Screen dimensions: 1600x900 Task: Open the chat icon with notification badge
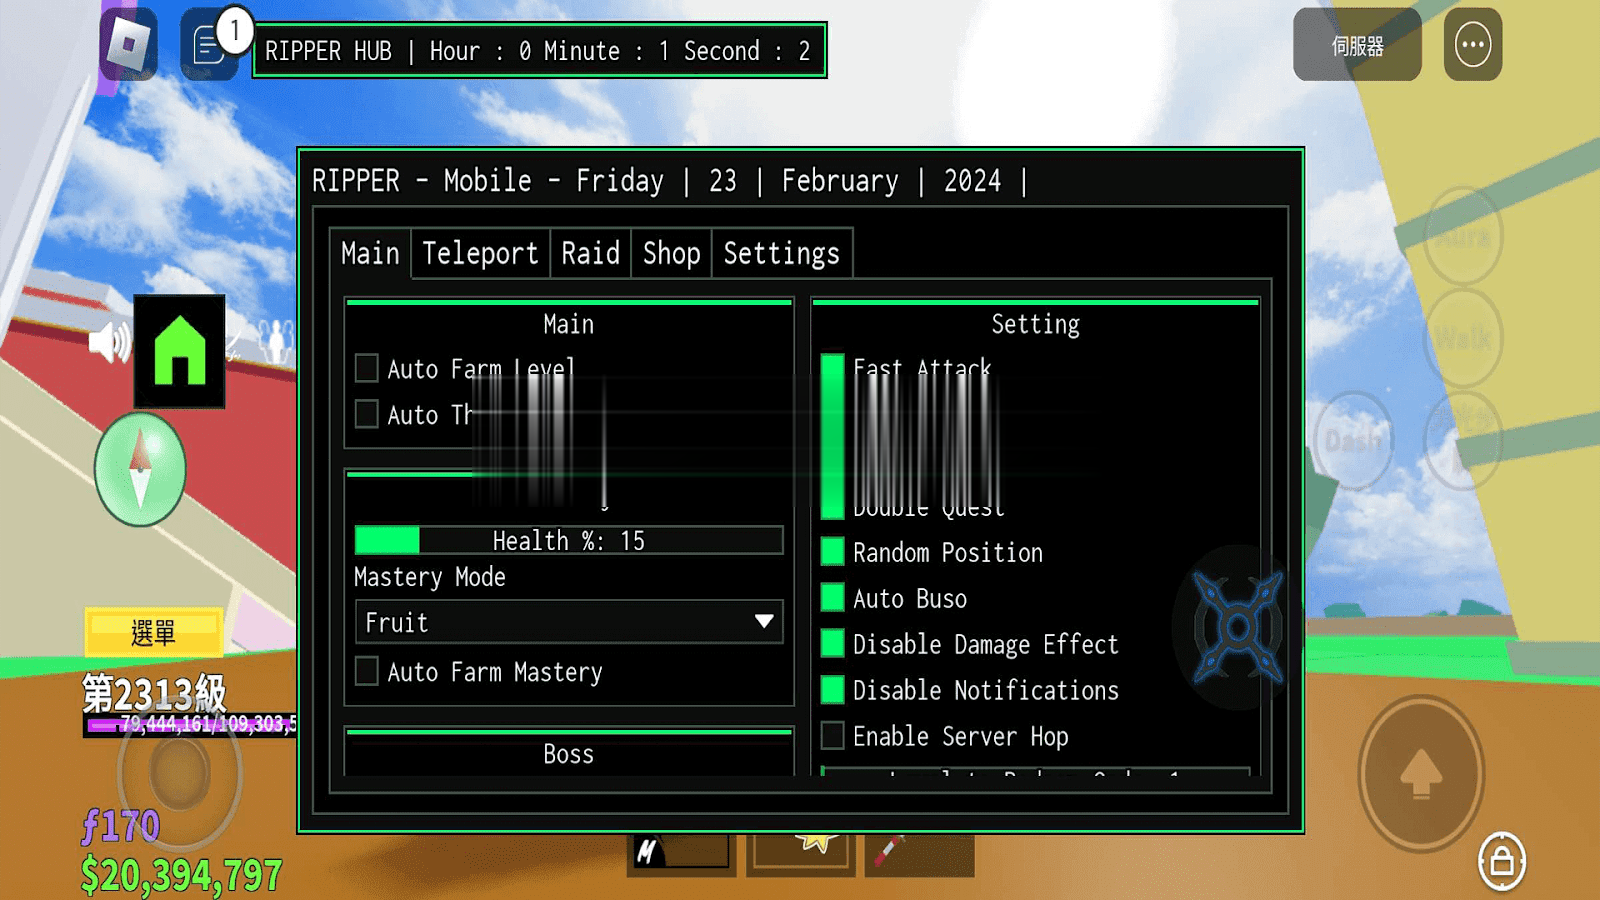(209, 46)
